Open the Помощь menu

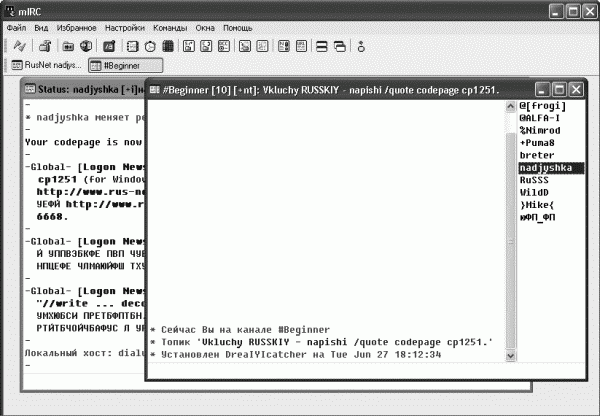pos(238,28)
